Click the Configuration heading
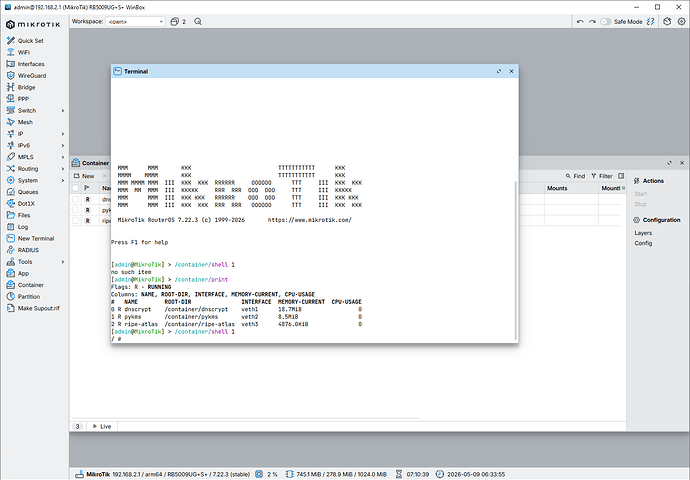 coord(657,220)
